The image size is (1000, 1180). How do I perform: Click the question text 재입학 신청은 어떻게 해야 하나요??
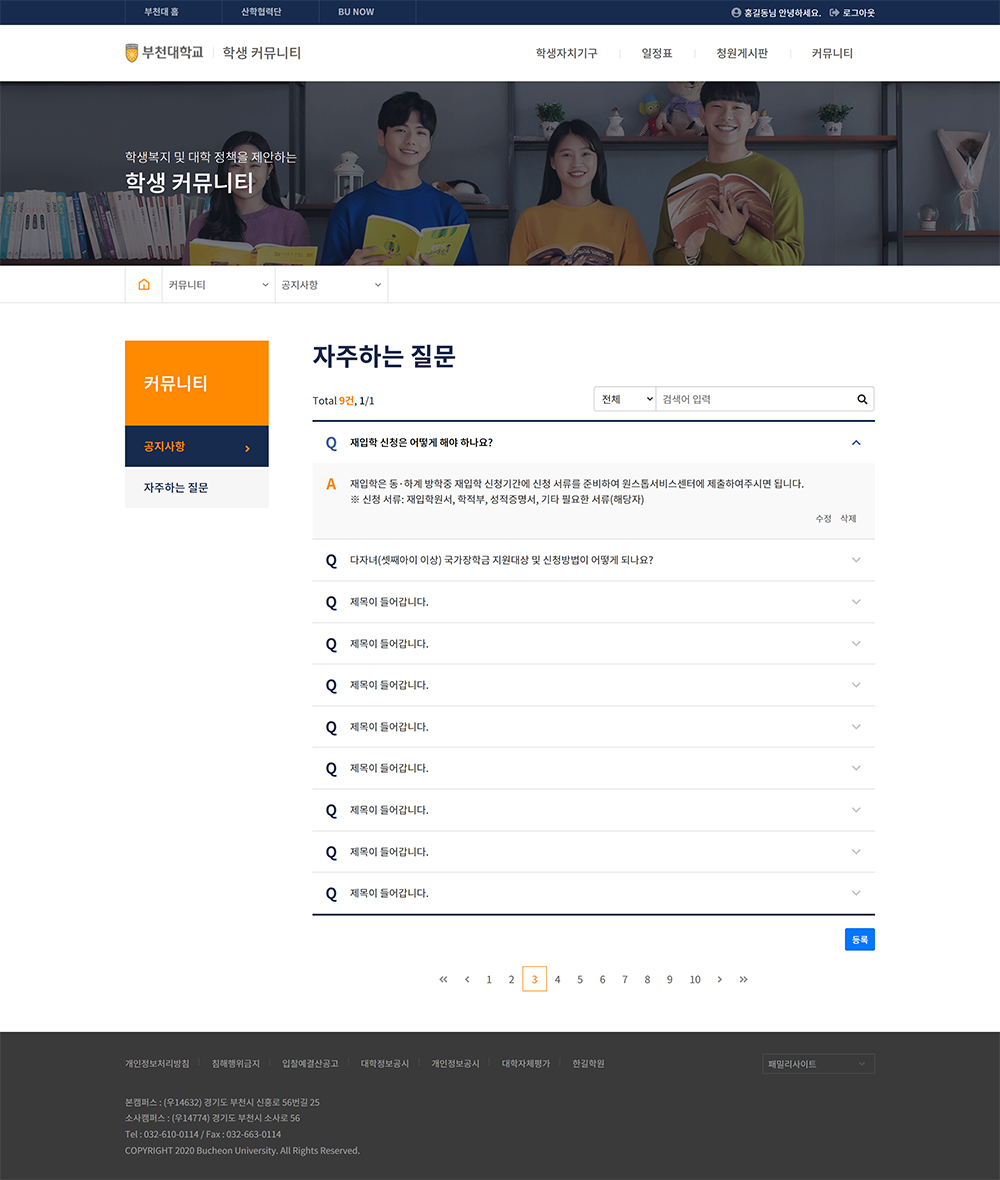pyautogui.click(x=421, y=442)
